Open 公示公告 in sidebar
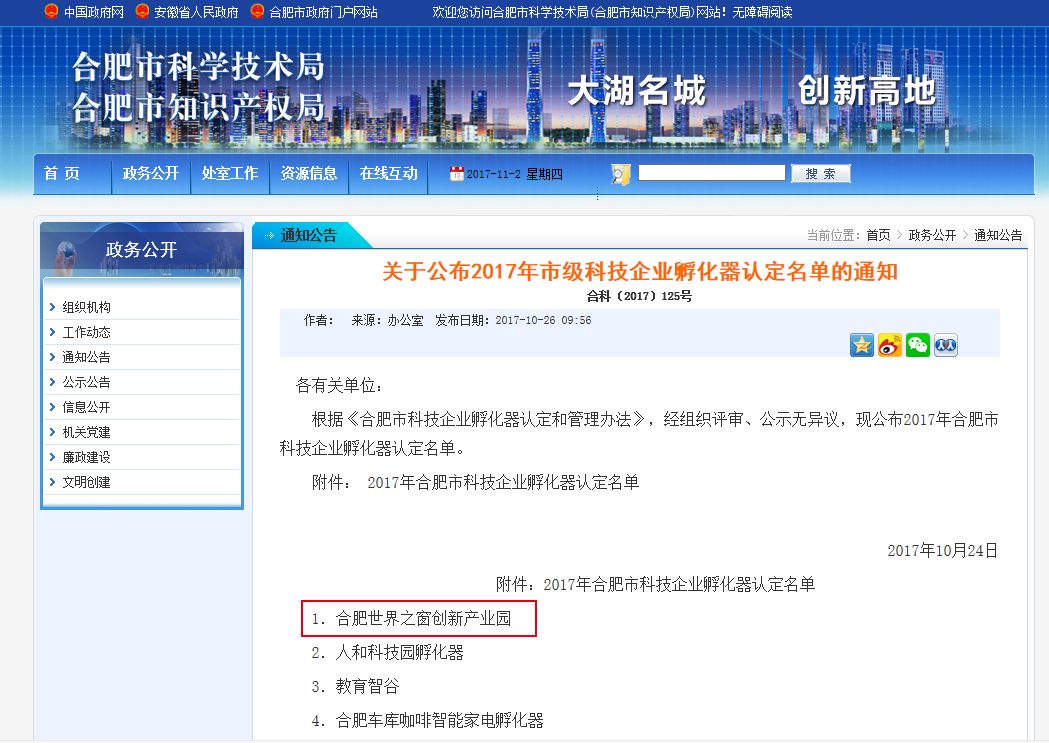The height and width of the screenshot is (743, 1049). point(86,383)
